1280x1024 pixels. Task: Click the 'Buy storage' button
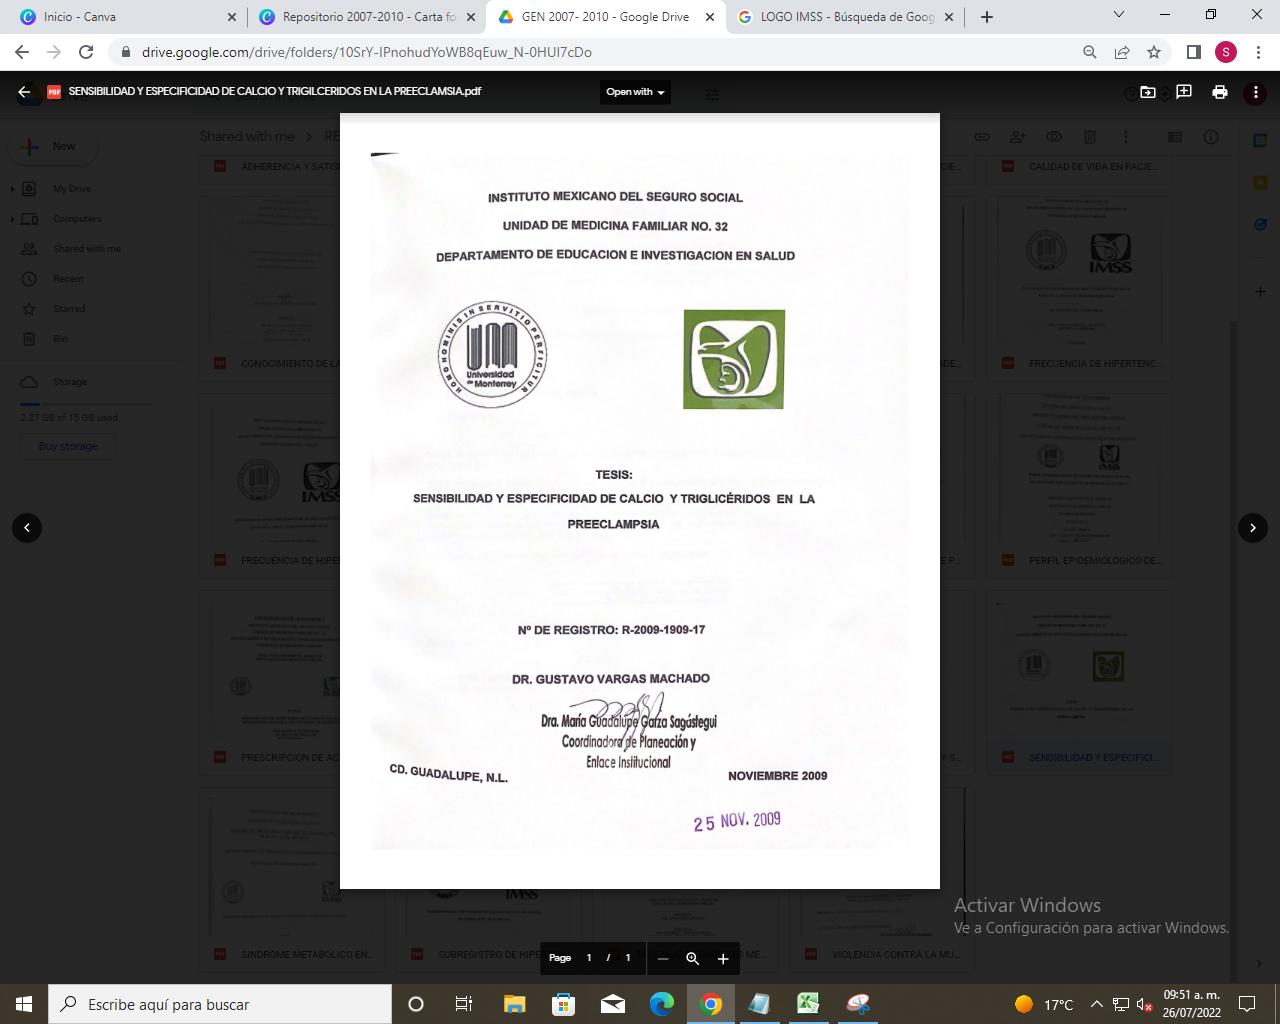68,446
